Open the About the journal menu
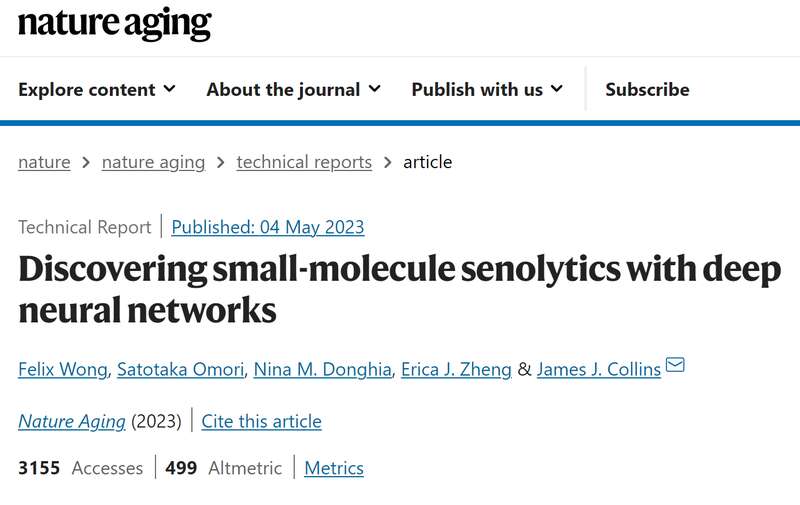This screenshot has width=800, height=505. [x=283, y=89]
